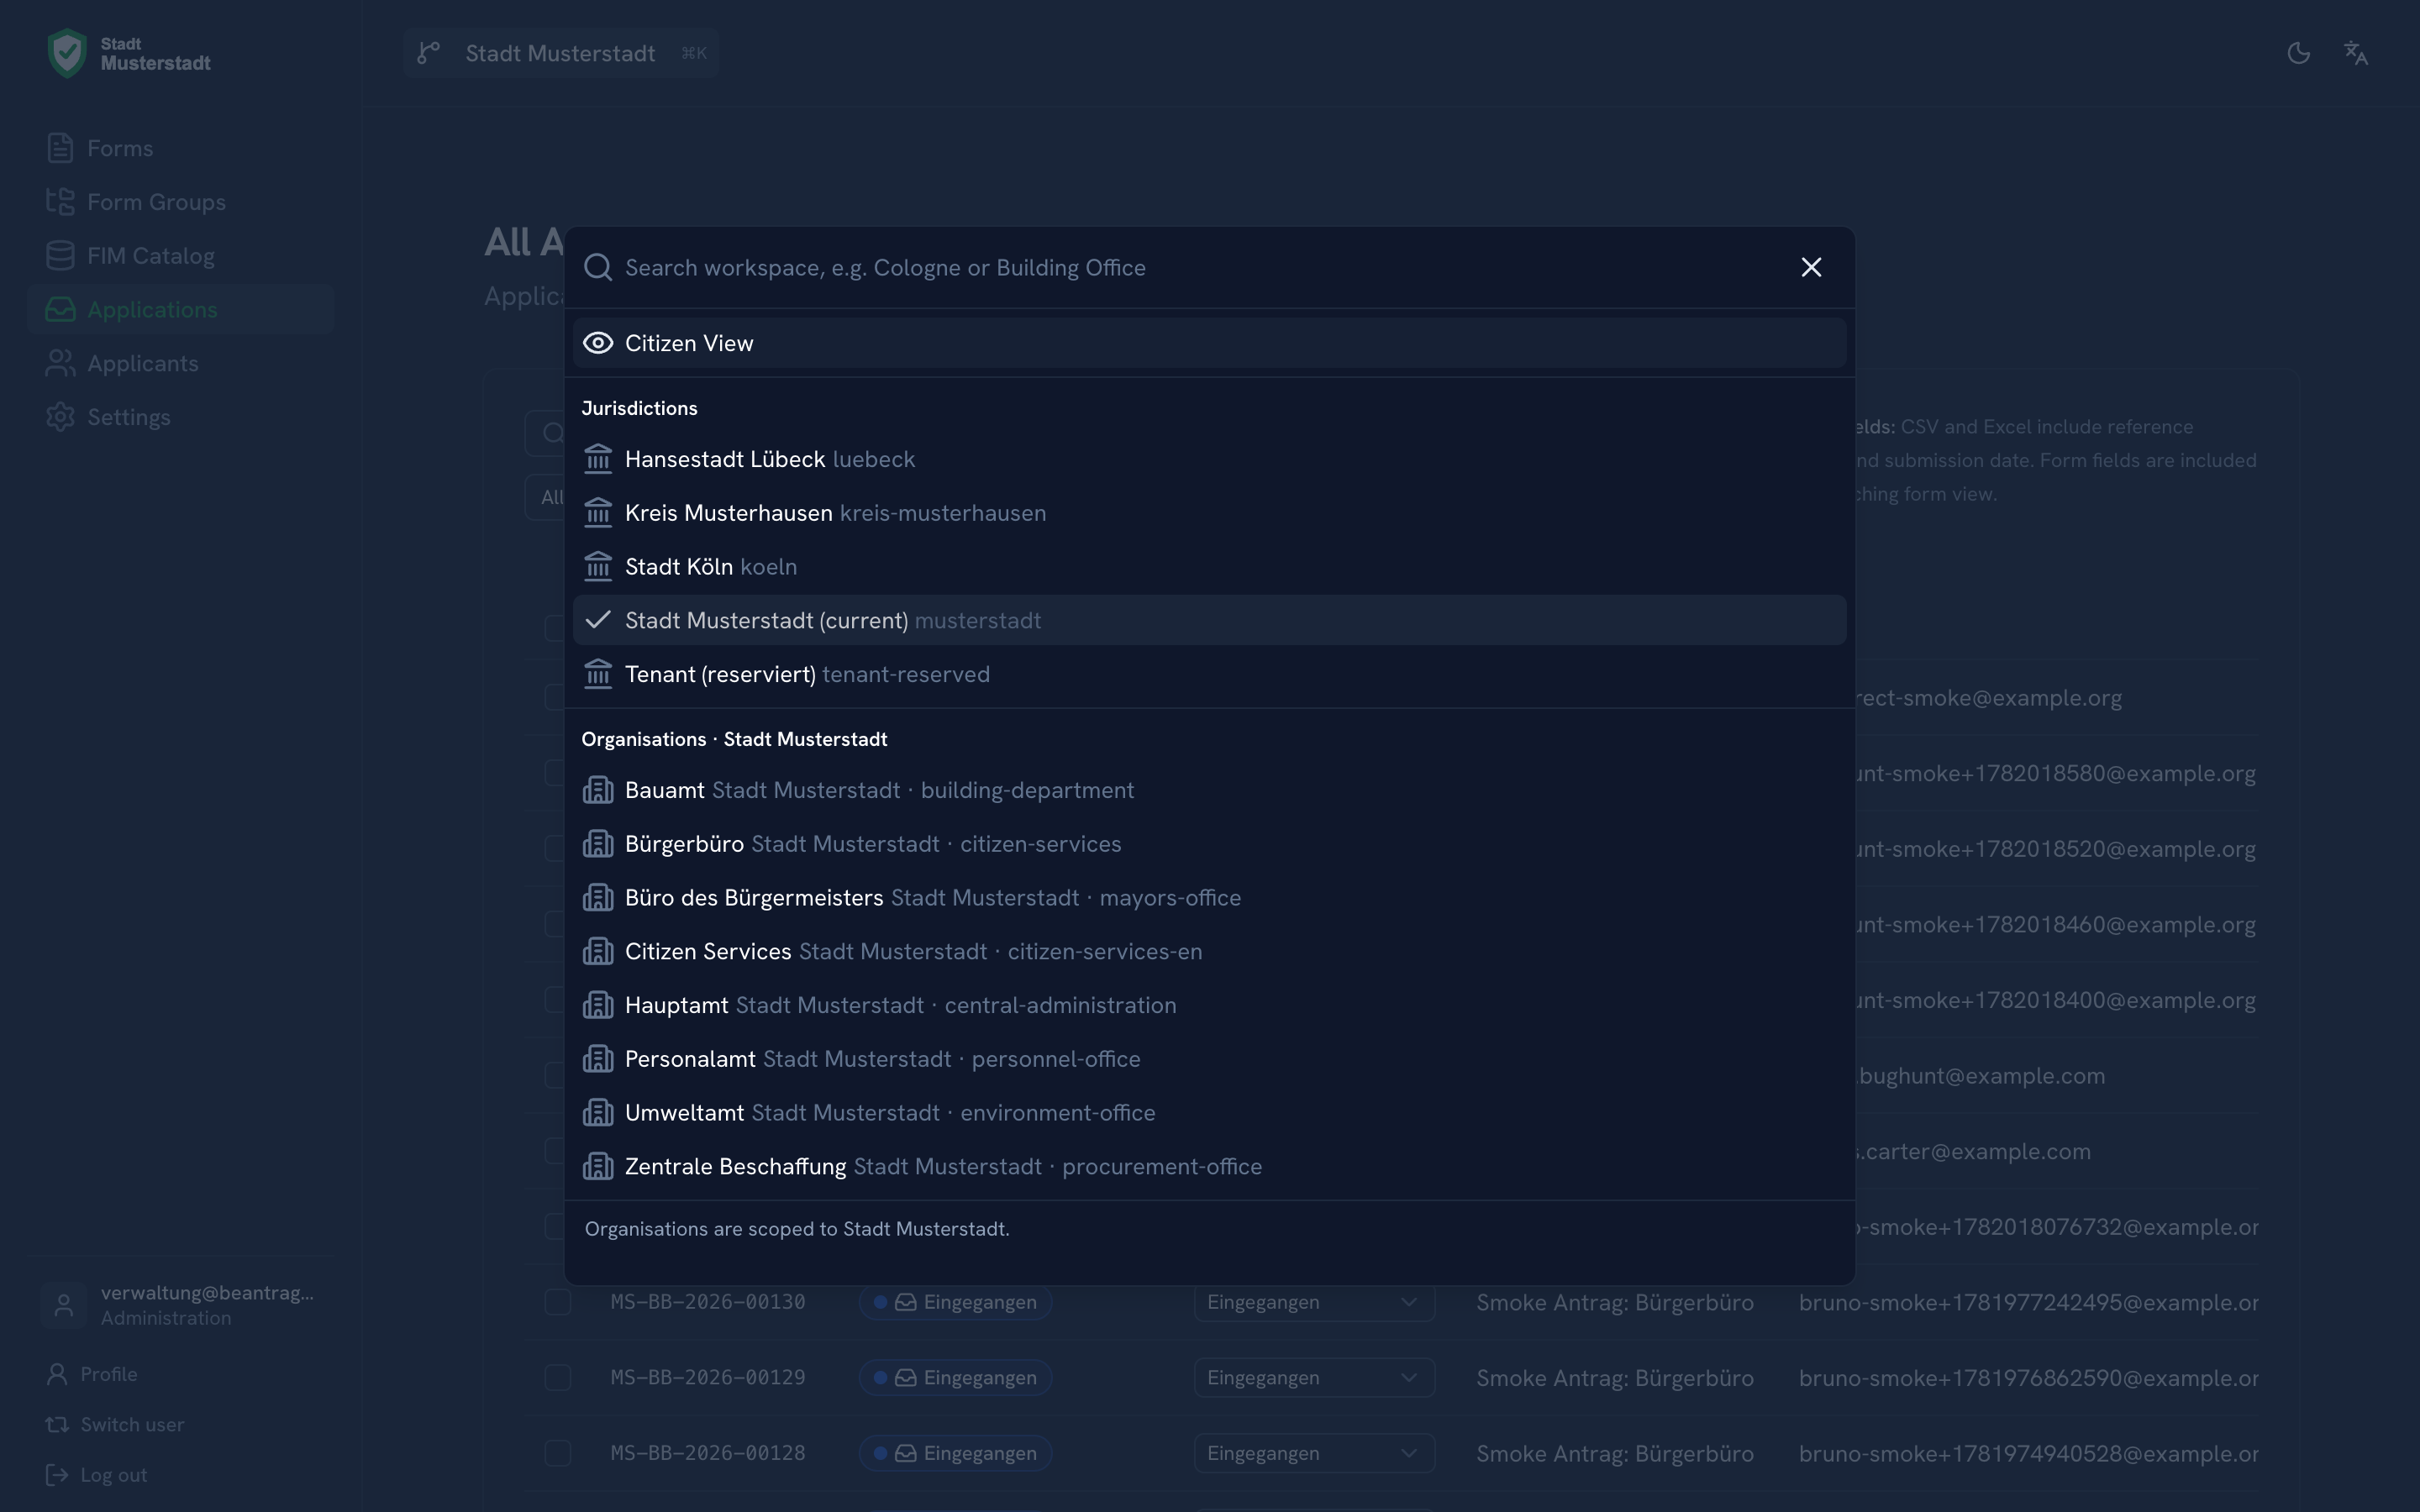The height and width of the screenshot is (1512, 2420).
Task: Open status dropdown for MS-BB-2026-00130
Action: click(1314, 1302)
